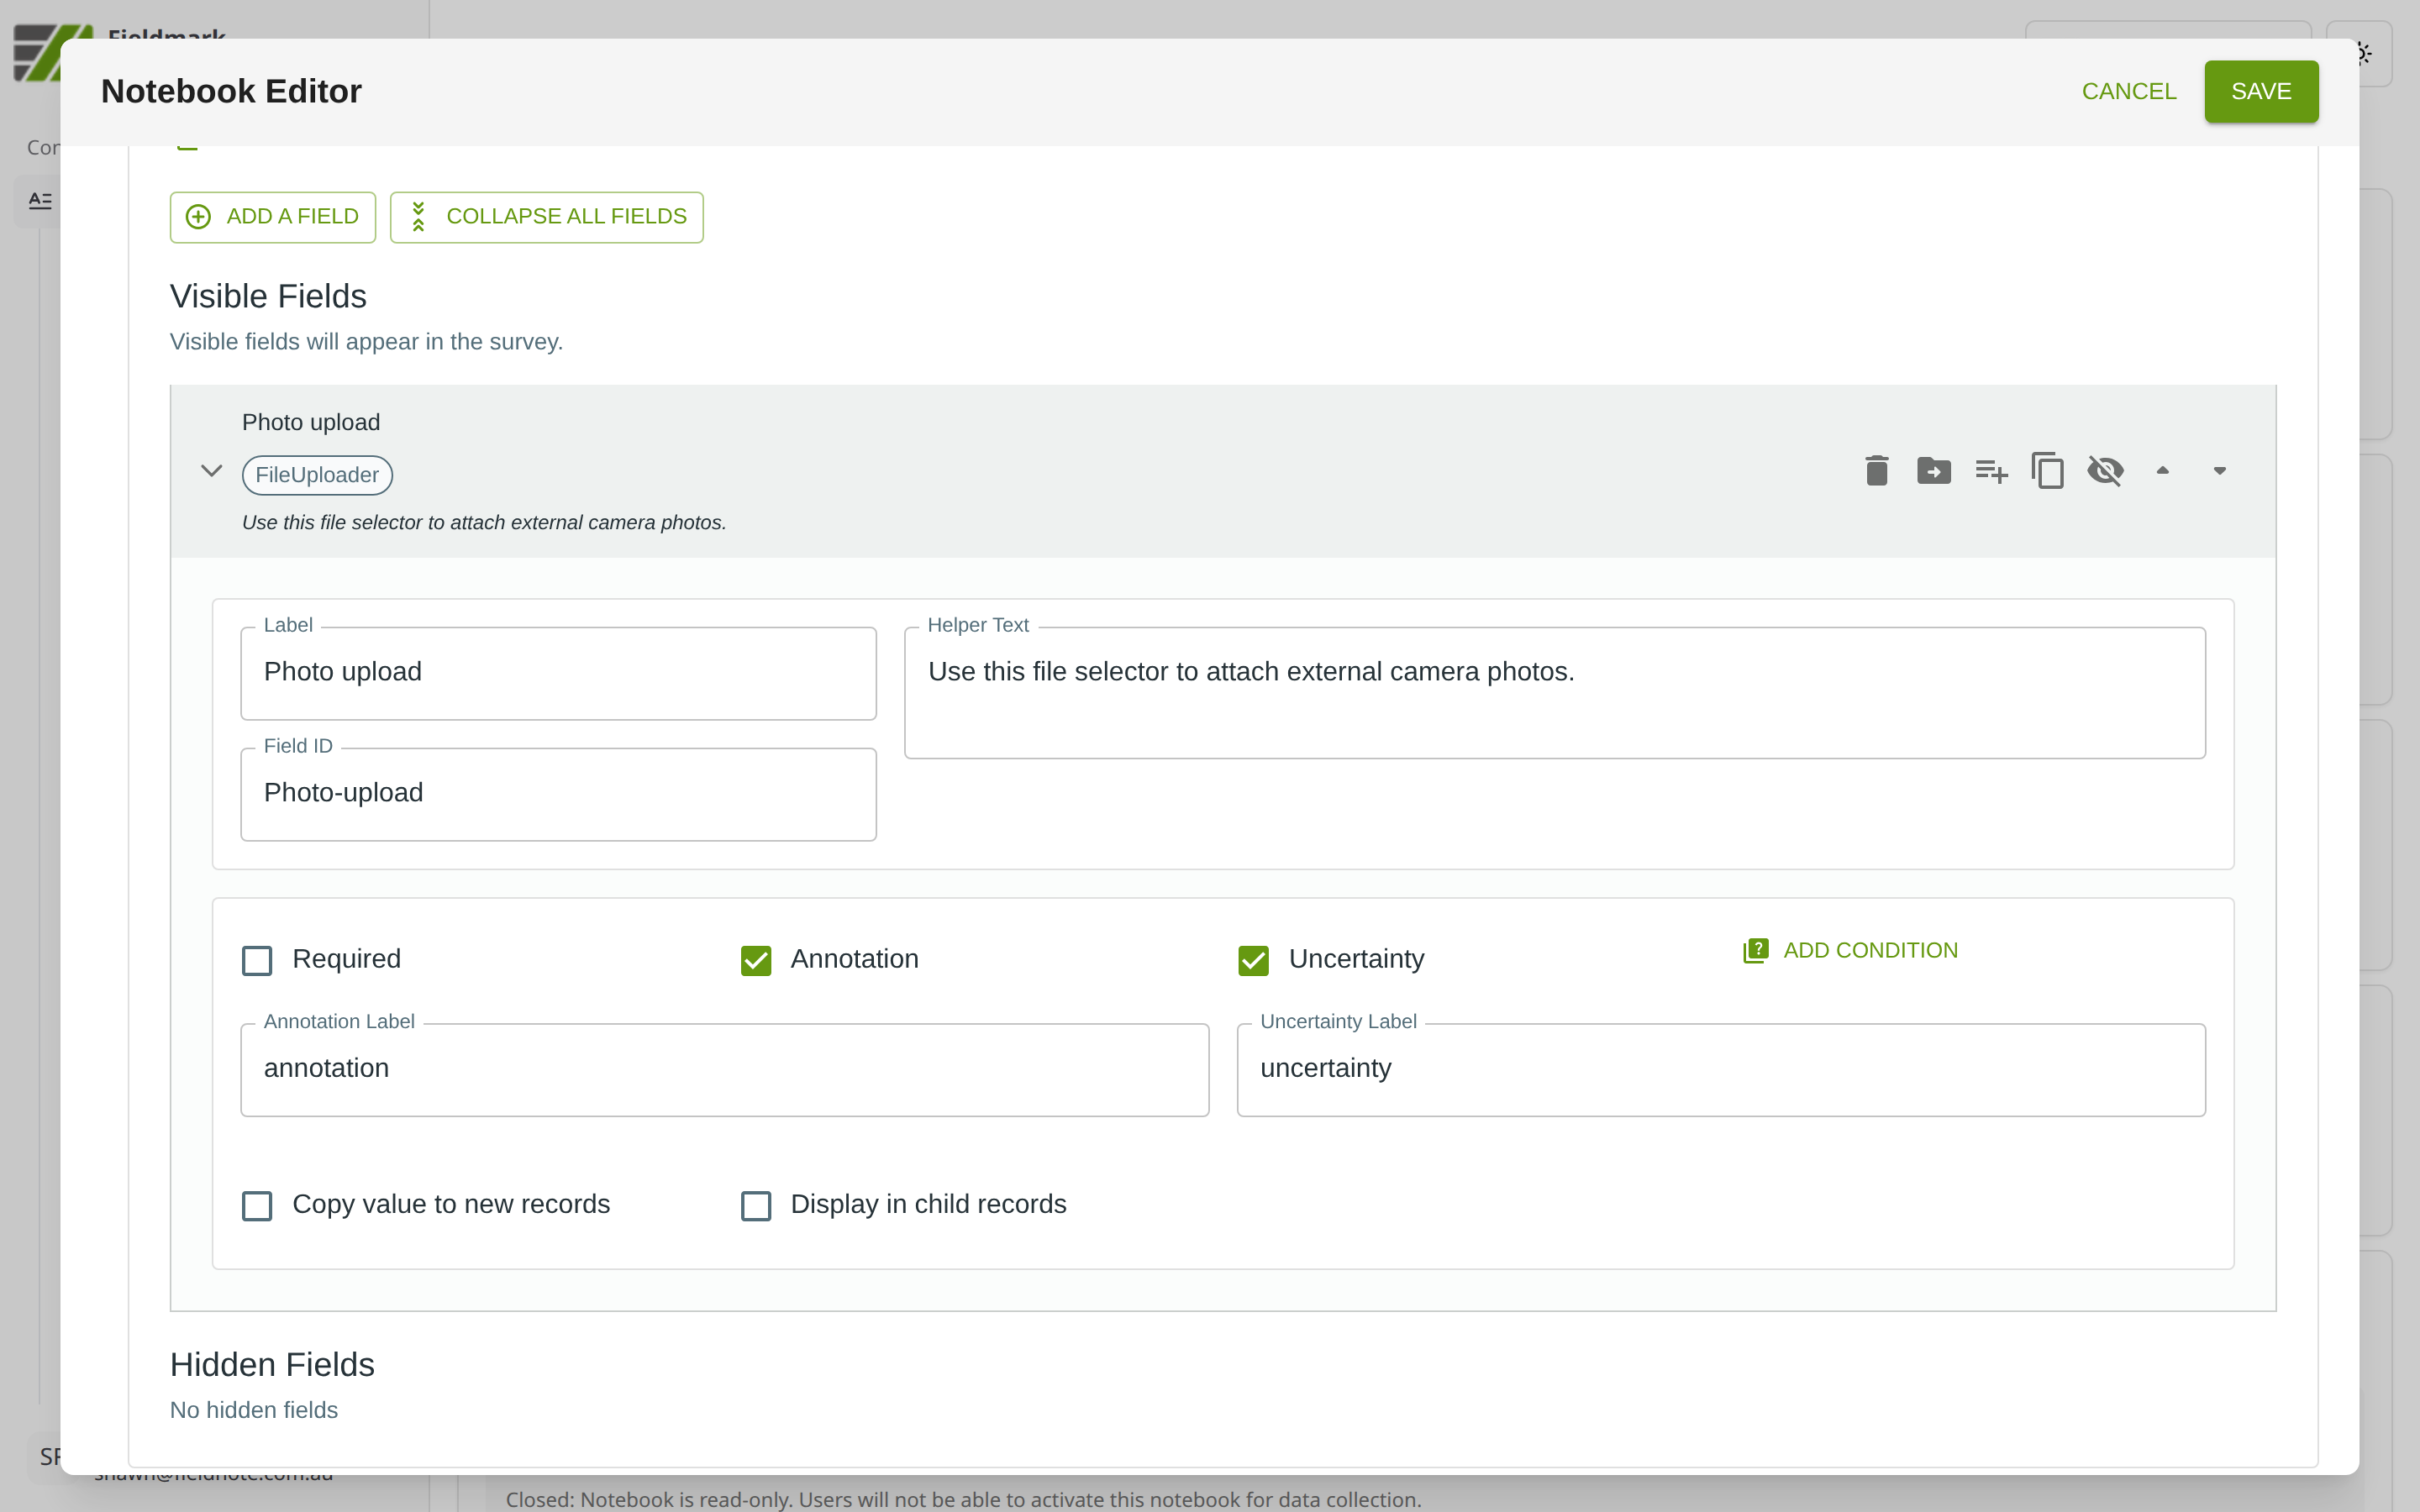Click the move-to-section folder icon
Screen dimensions: 2420x1512
click(x=1933, y=471)
